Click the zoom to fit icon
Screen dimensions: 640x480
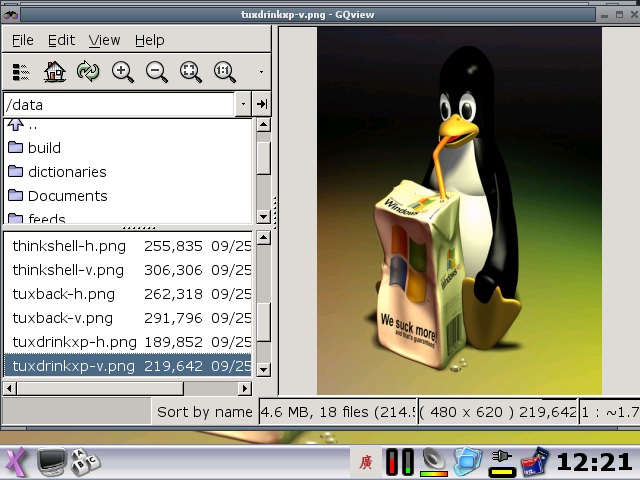[190, 72]
